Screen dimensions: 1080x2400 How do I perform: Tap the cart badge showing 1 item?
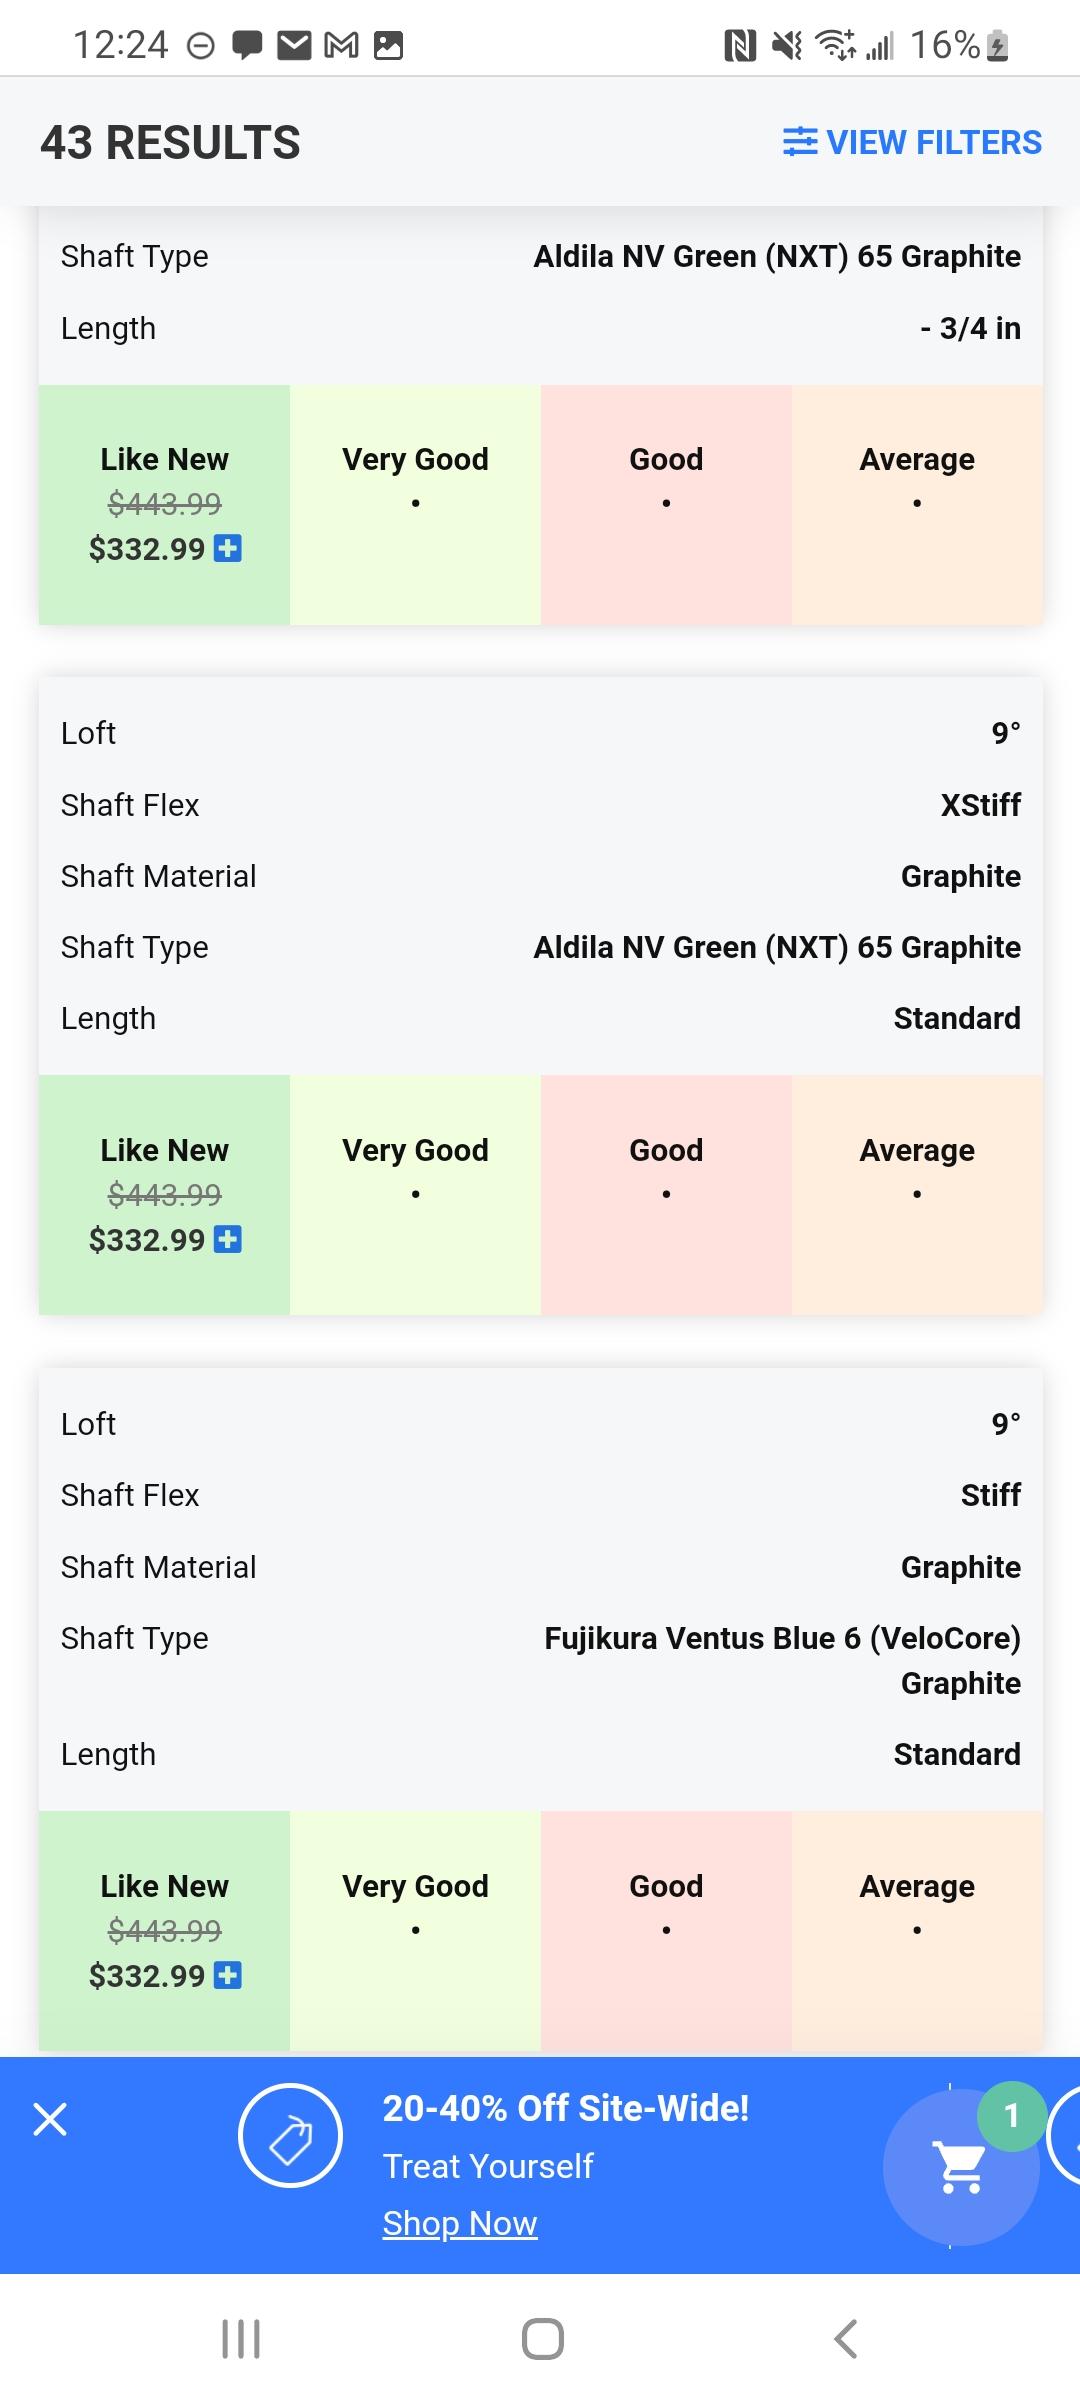point(1011,2115)
